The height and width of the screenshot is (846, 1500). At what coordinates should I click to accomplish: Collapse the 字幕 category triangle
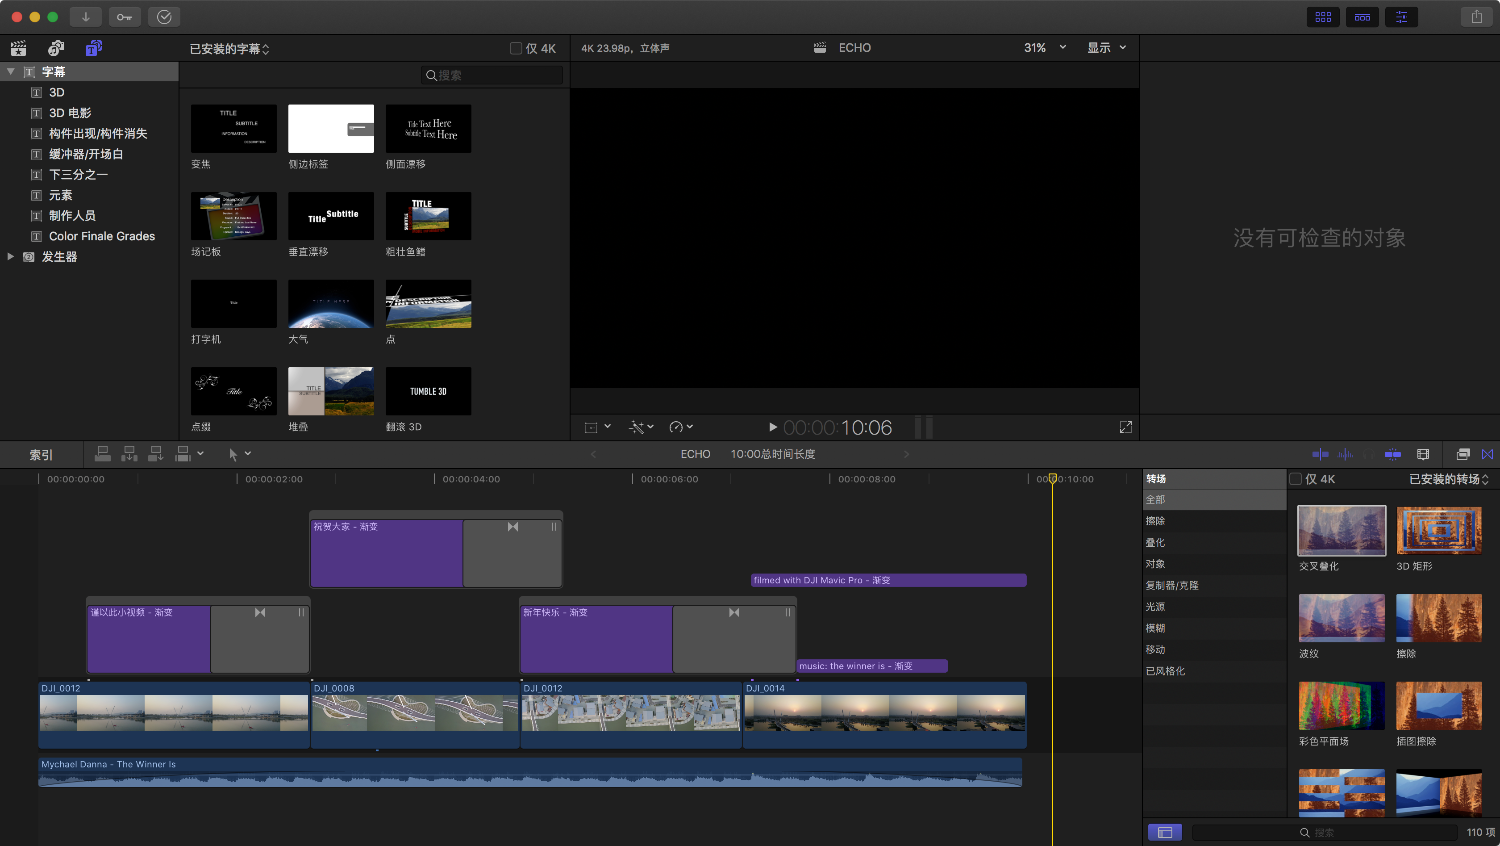point(11,72)
